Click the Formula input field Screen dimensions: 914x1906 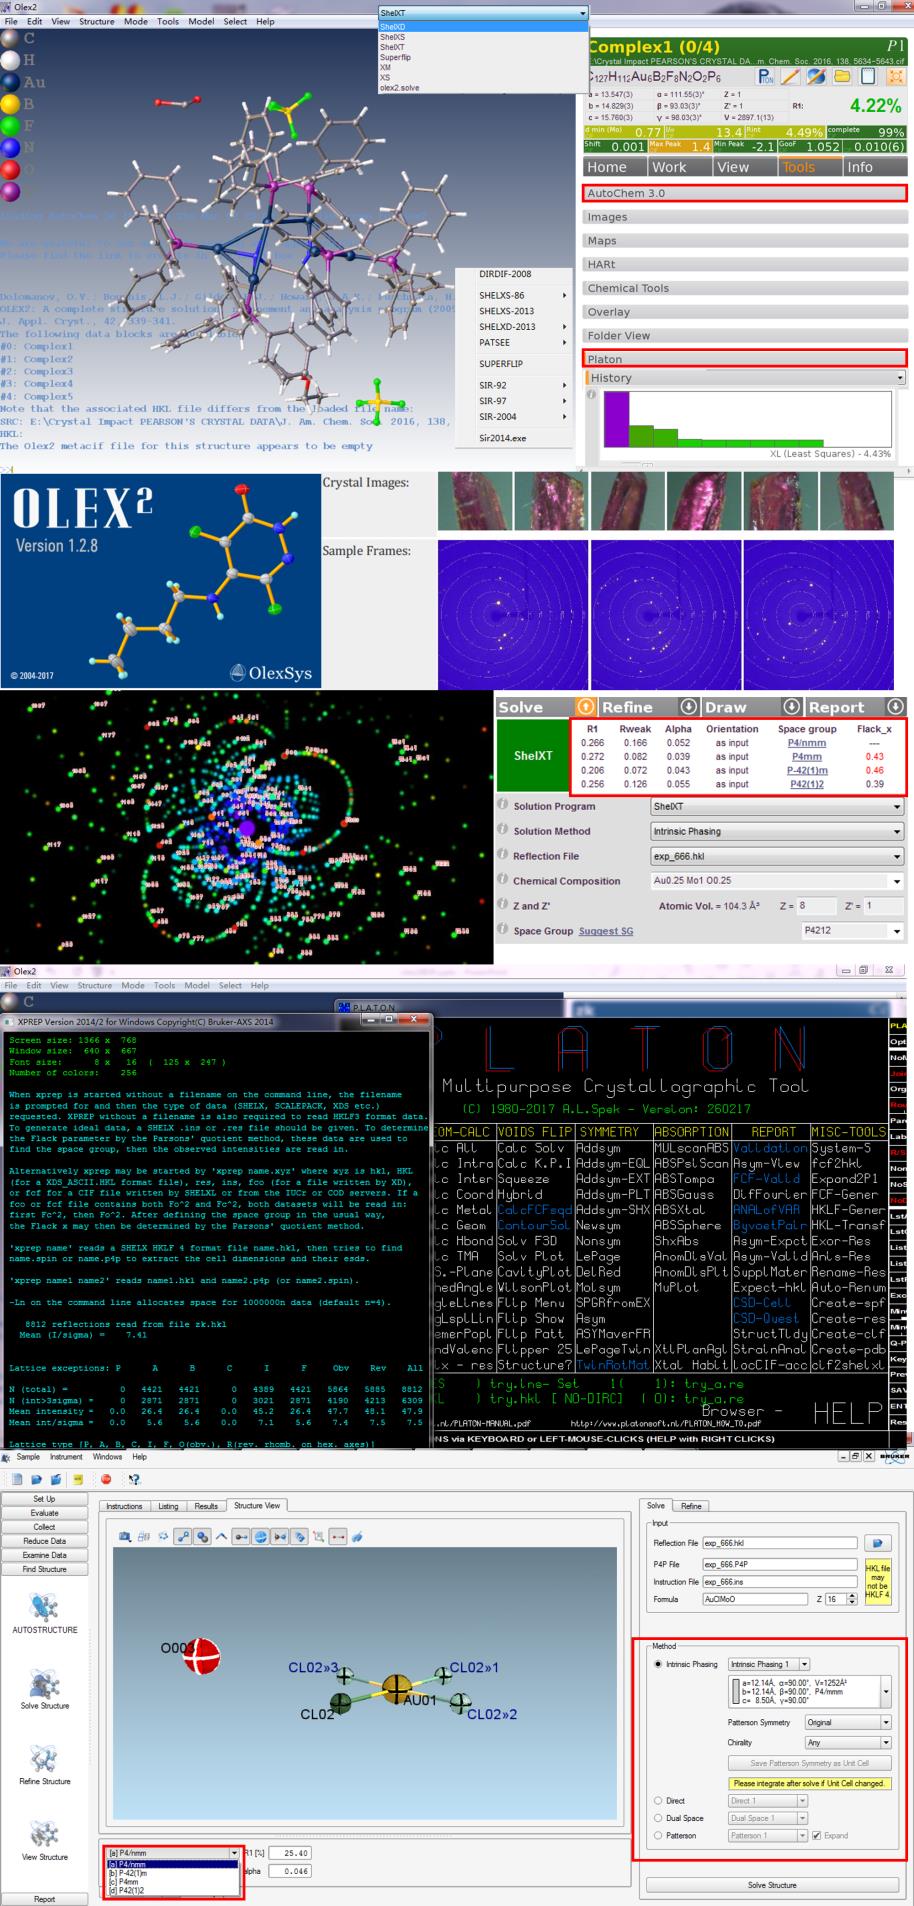tap(757, 1599)
